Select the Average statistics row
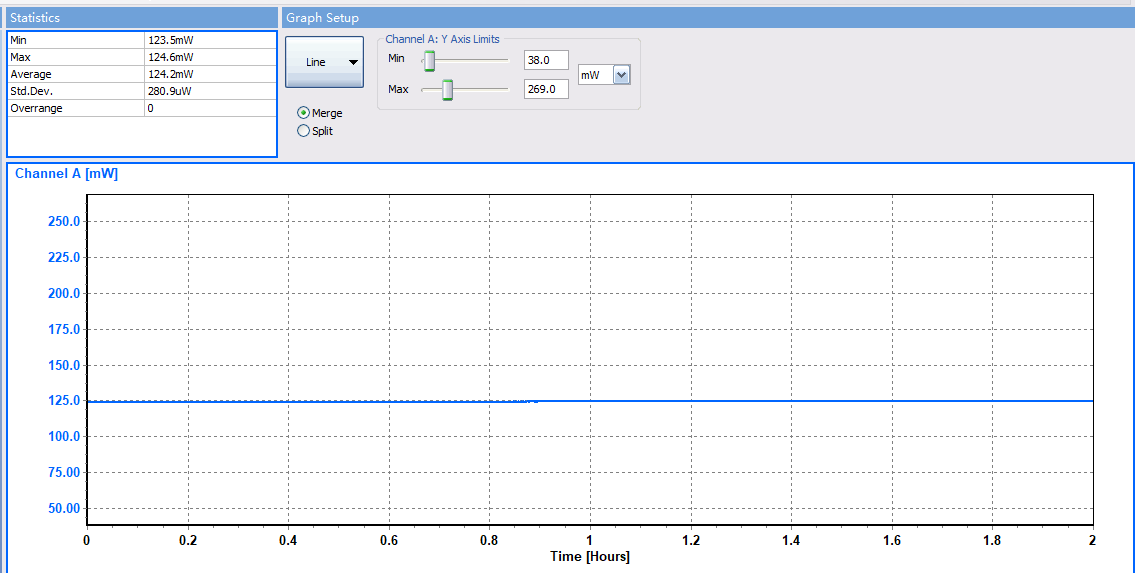Viewport: 1135px width, 574px height. pos(76,74)
